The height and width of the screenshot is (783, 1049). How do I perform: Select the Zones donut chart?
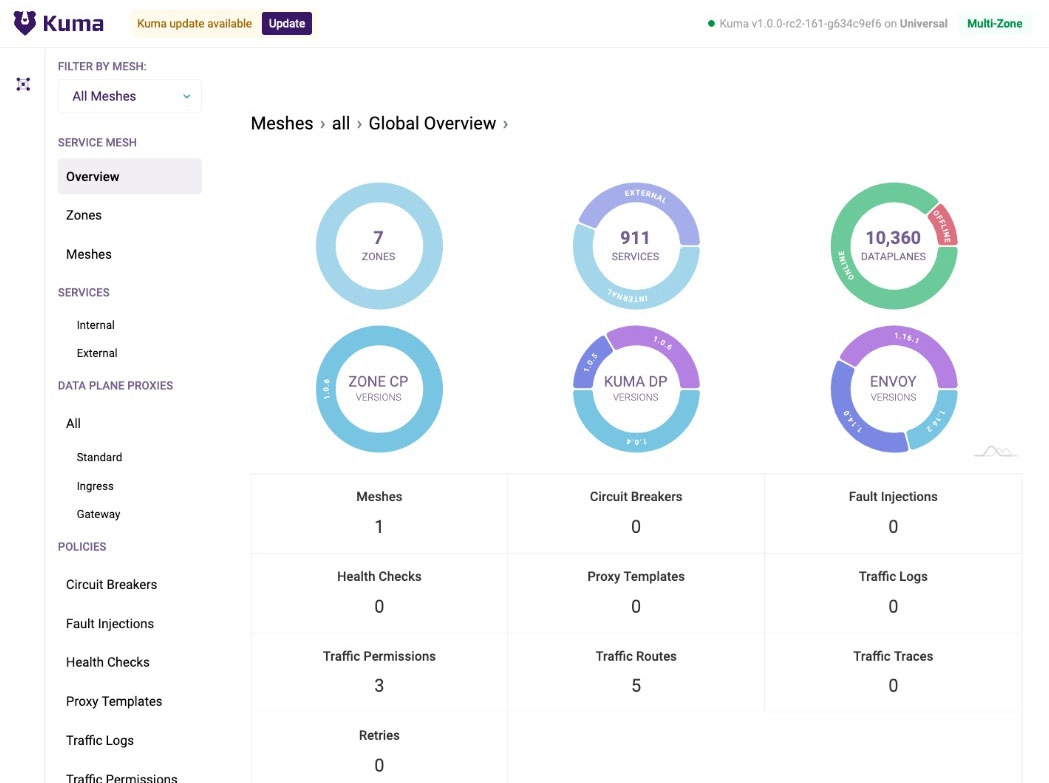point(379,246)
